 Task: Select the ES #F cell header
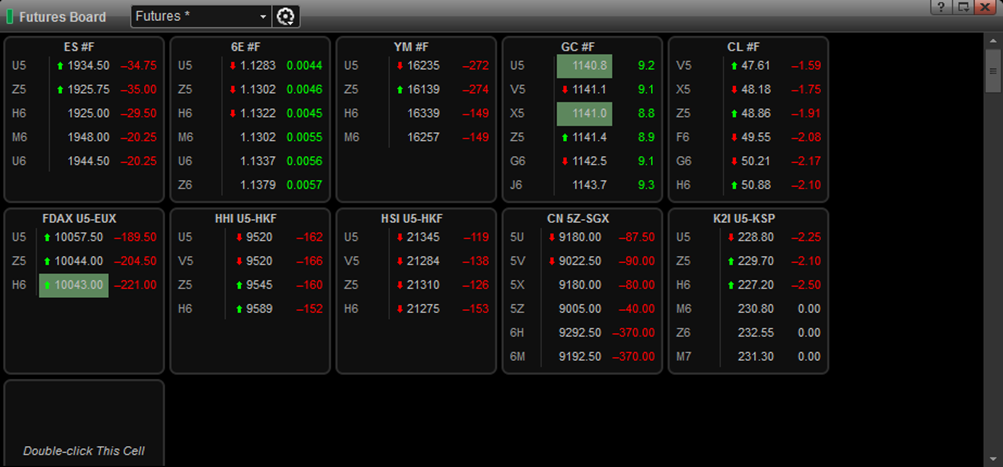(x=80, y=47)
